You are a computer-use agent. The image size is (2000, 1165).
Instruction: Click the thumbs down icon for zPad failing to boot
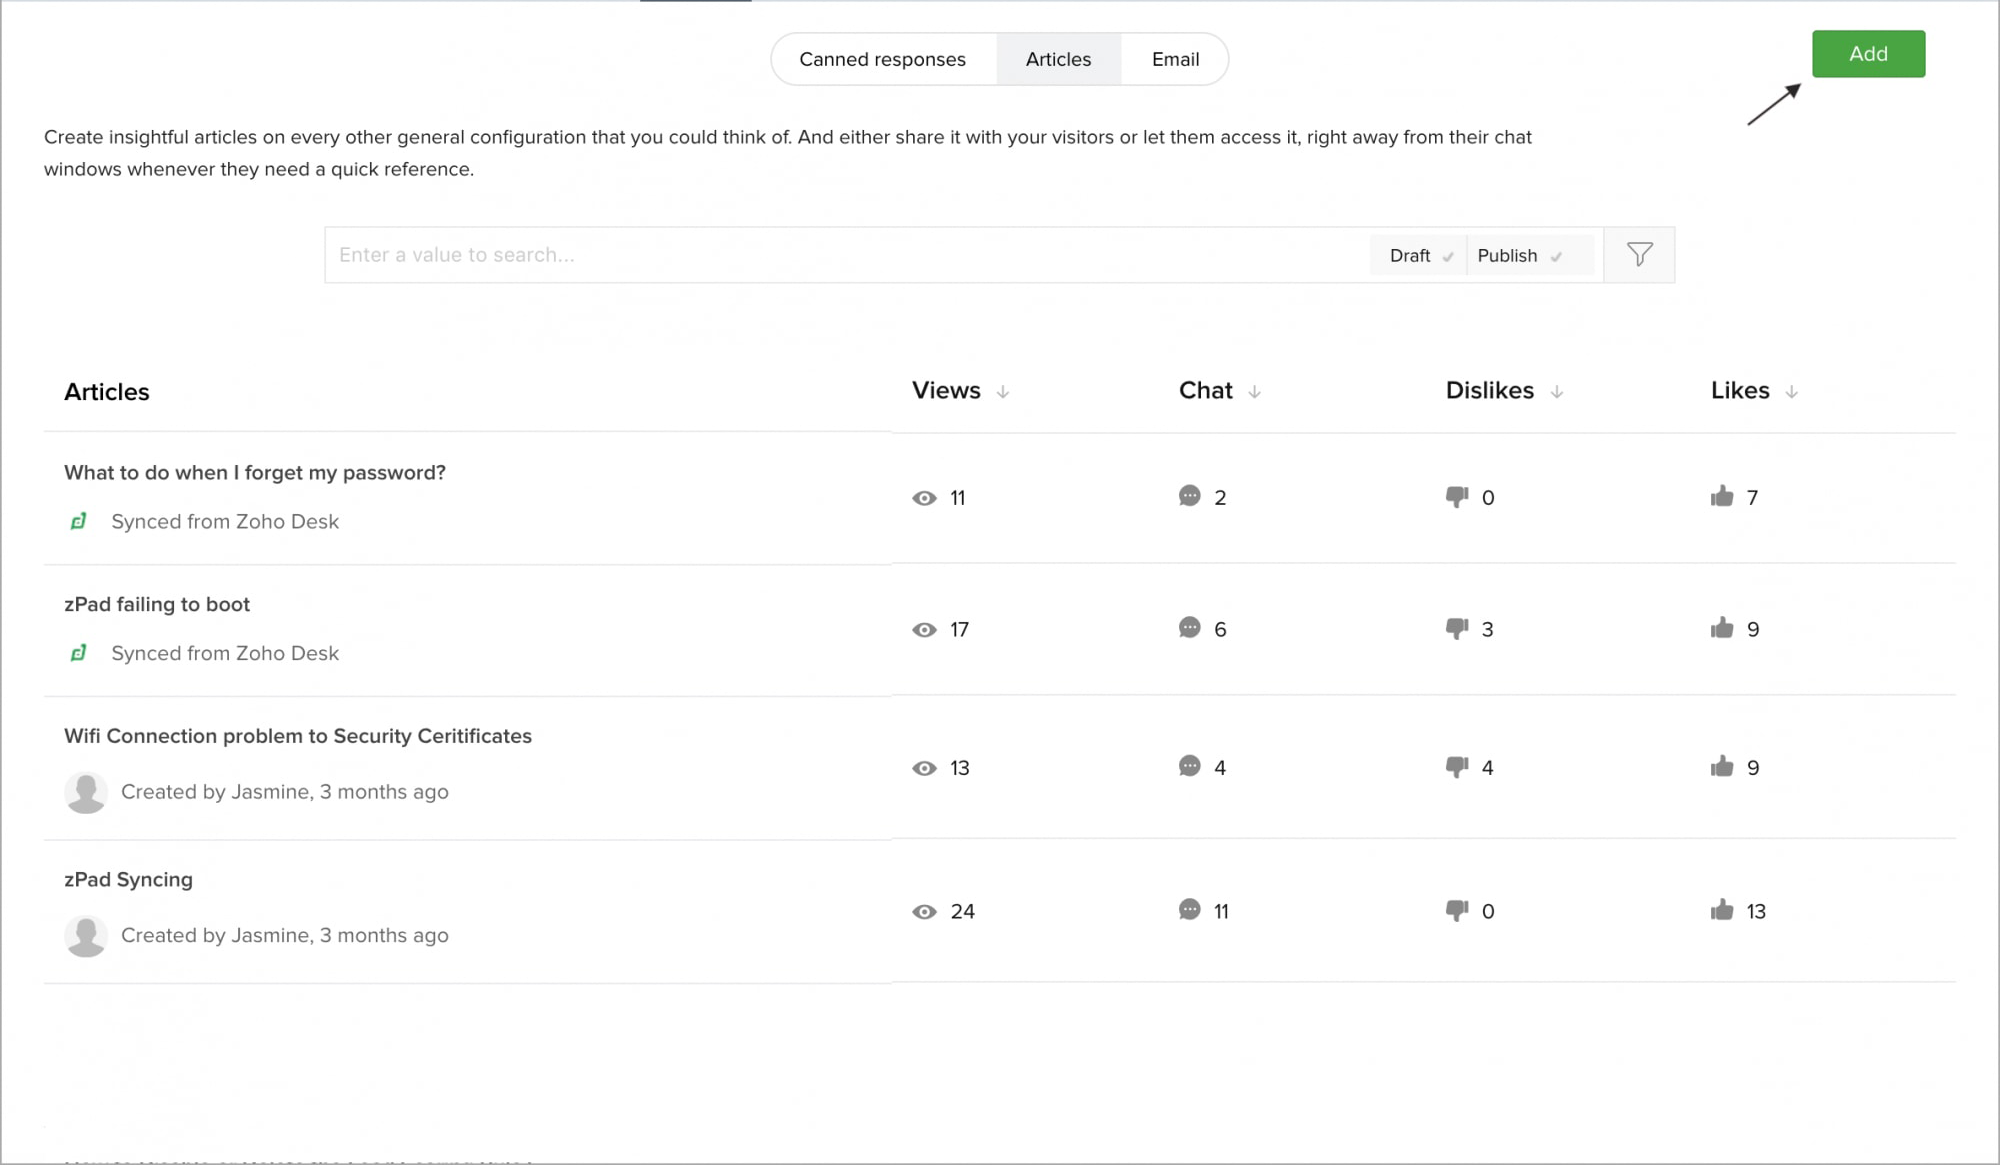pyautogui.click(x=1455, y=630)
